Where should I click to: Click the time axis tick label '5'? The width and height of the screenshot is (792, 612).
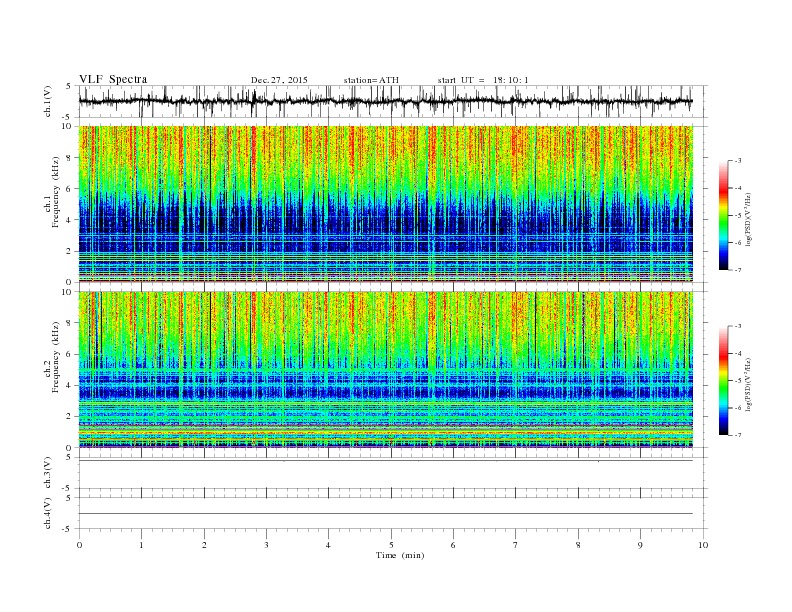click(391, 545)
